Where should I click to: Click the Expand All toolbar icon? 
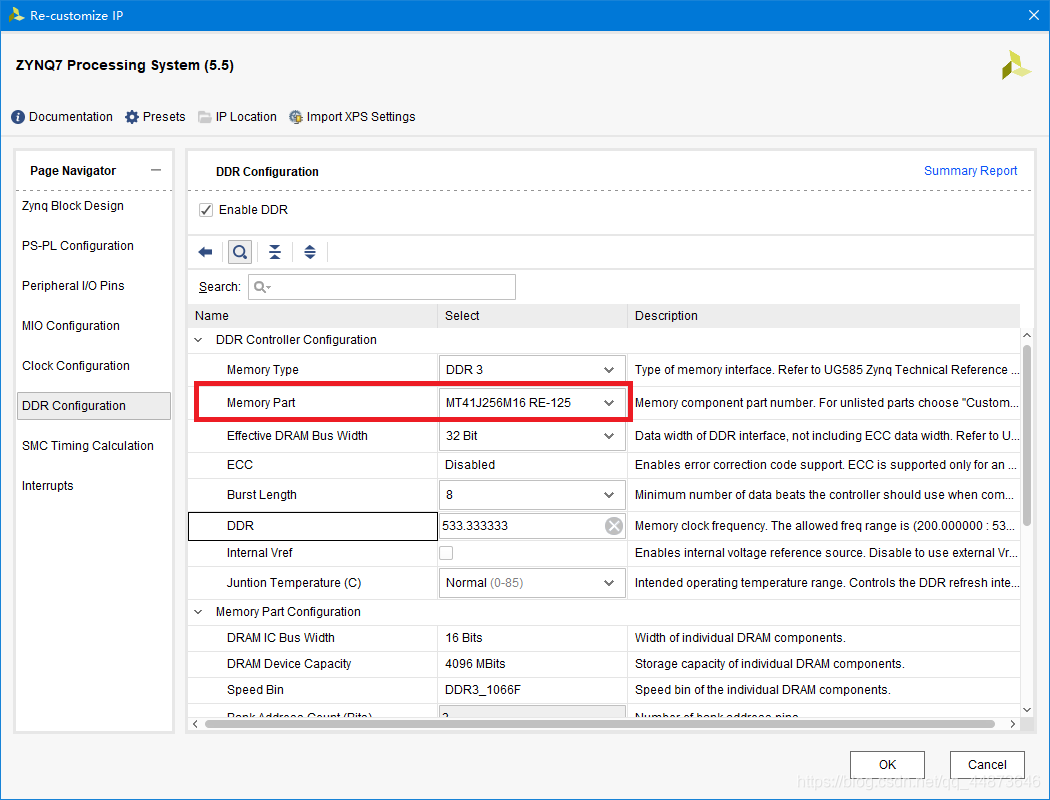(309, 252)
